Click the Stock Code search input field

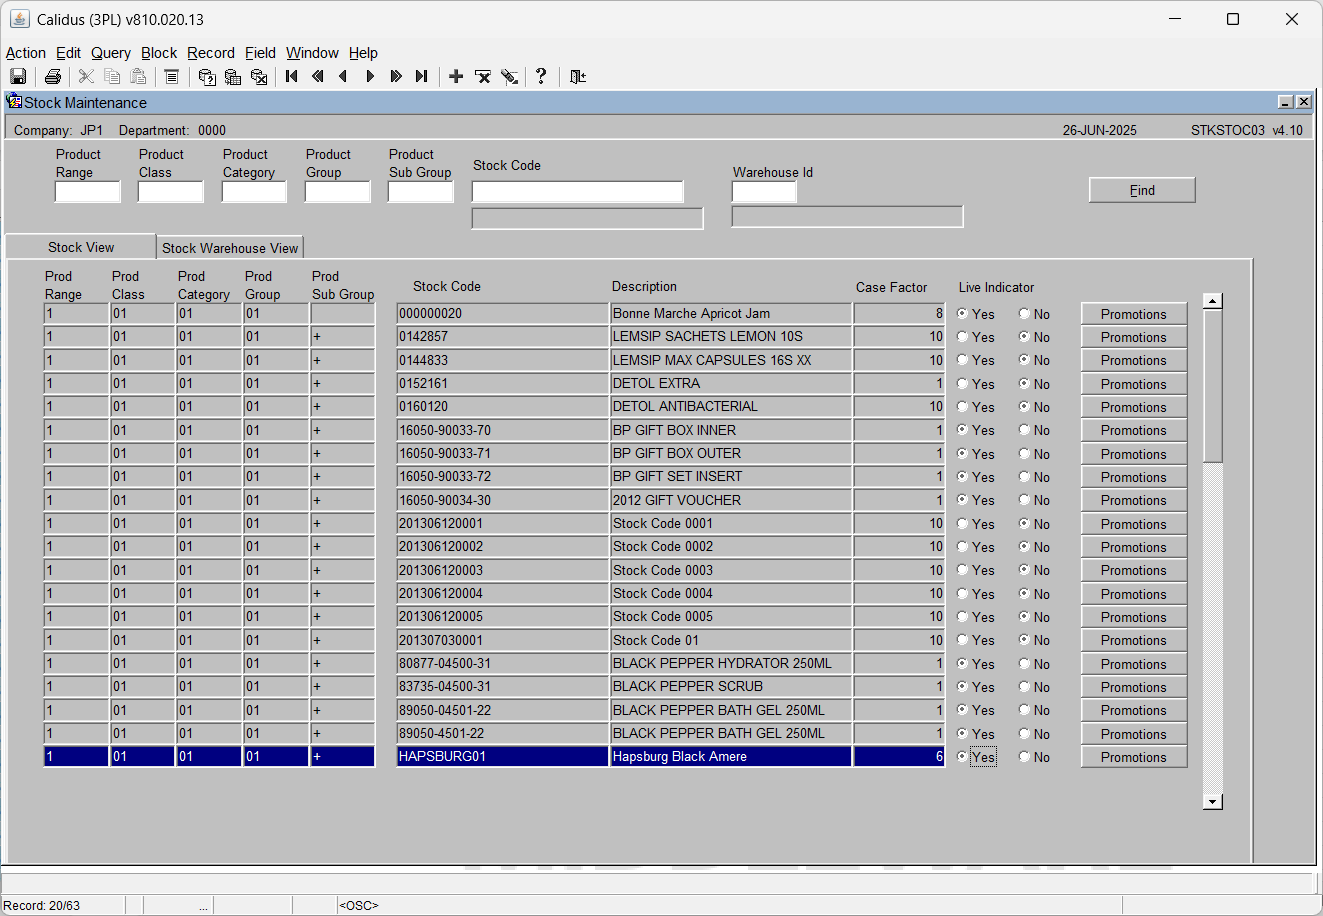point(578,191)
